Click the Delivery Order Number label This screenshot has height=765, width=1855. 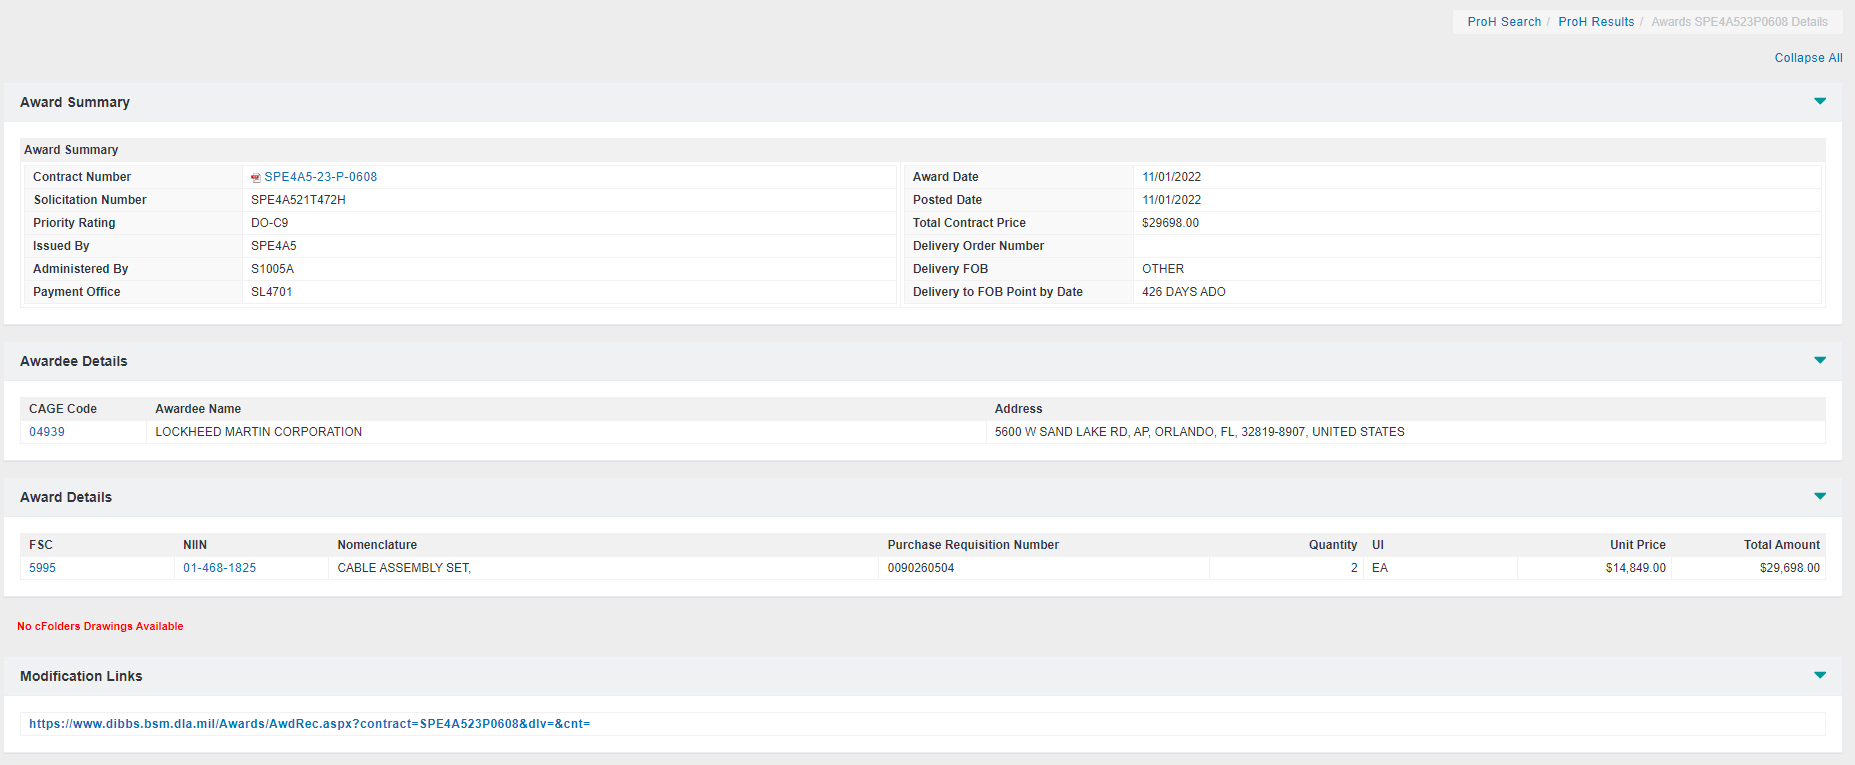(x=978, y=246)
